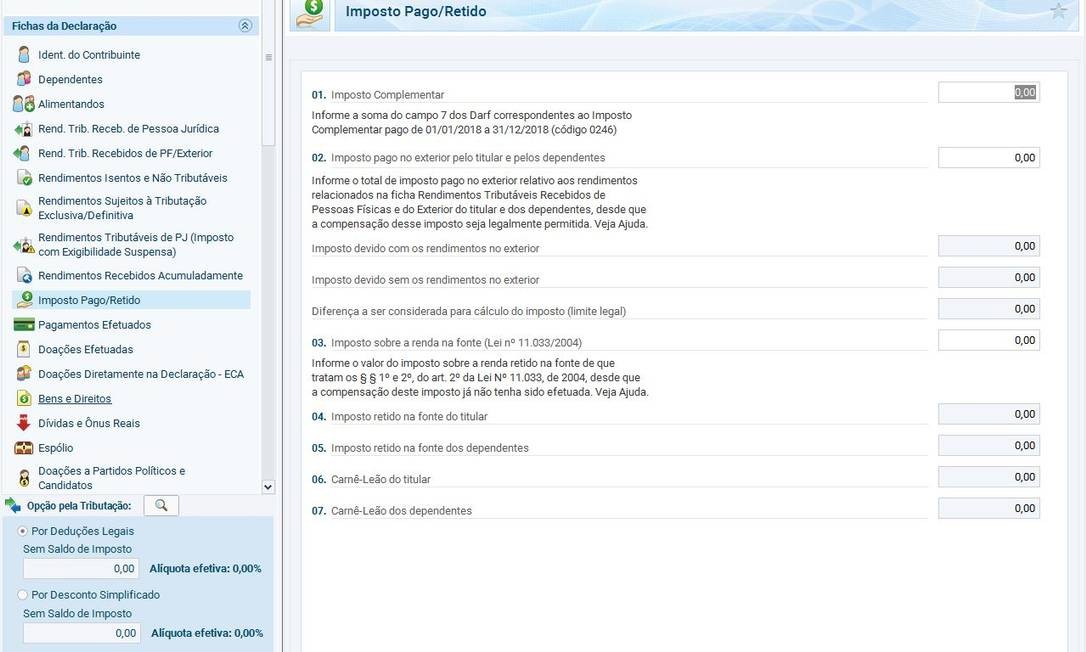Image resolution: width=1086 pixels, height=652 pixels.
Task: Click the Imposto Complementar value field
Action: point(988,93)
